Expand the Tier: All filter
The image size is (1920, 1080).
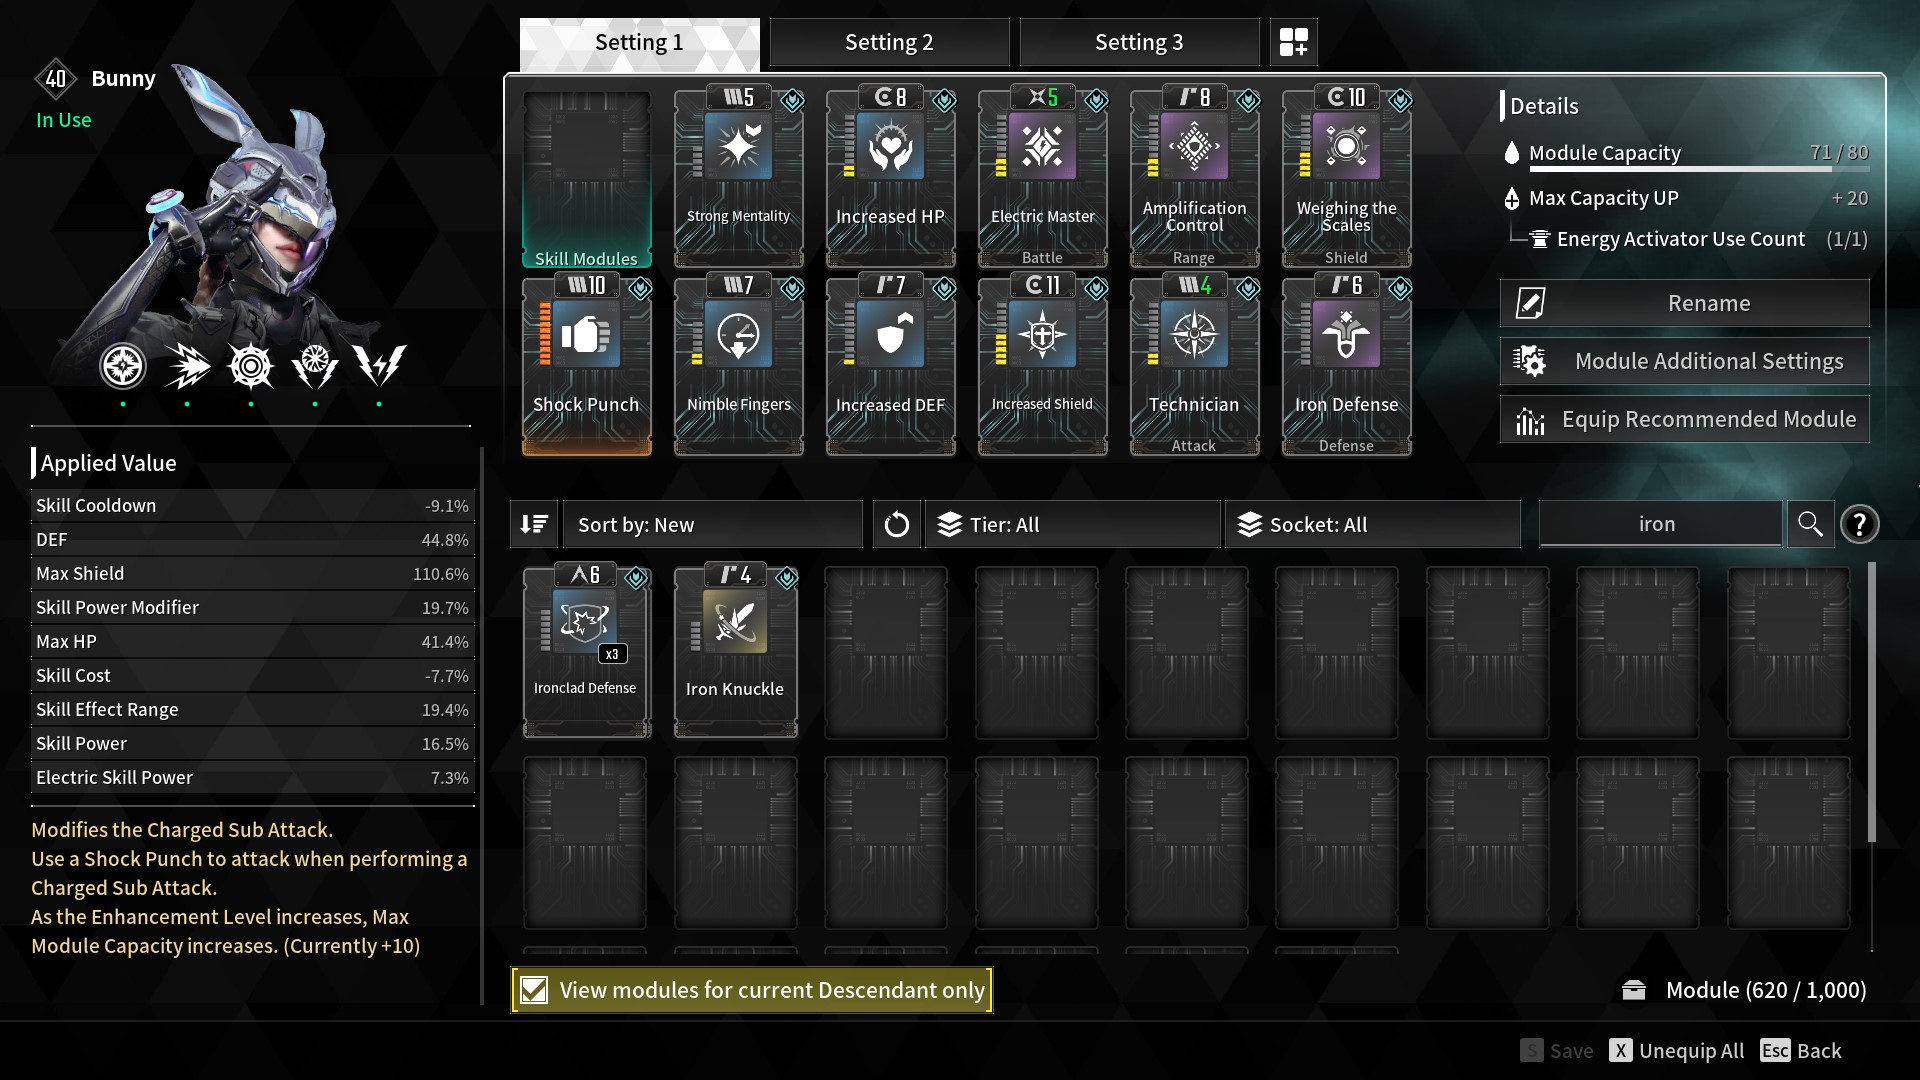click(1073, 524)
